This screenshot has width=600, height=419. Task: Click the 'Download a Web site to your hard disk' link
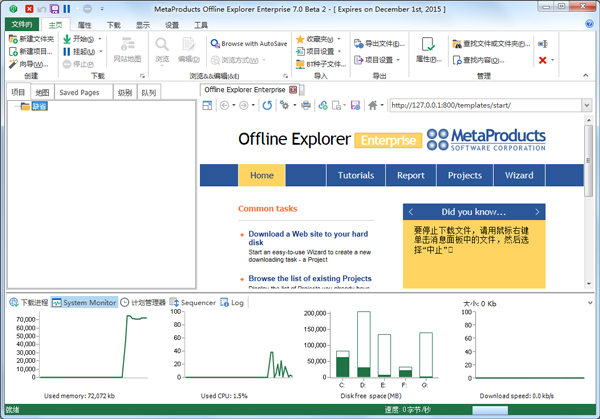(308, 238)
